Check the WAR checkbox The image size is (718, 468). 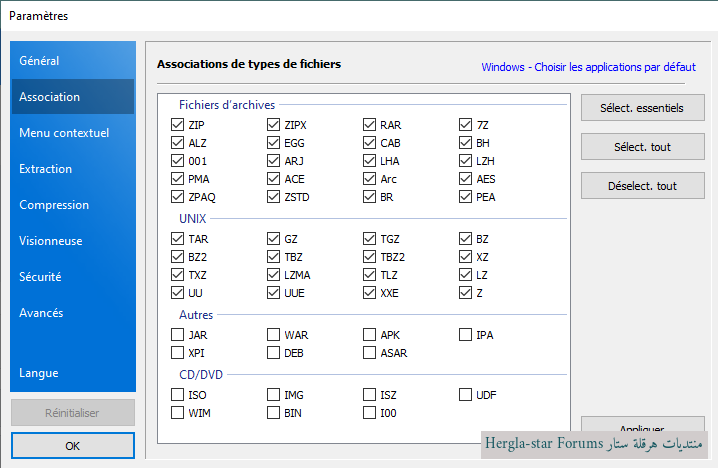pyautogui.click(x=273, y=335)
